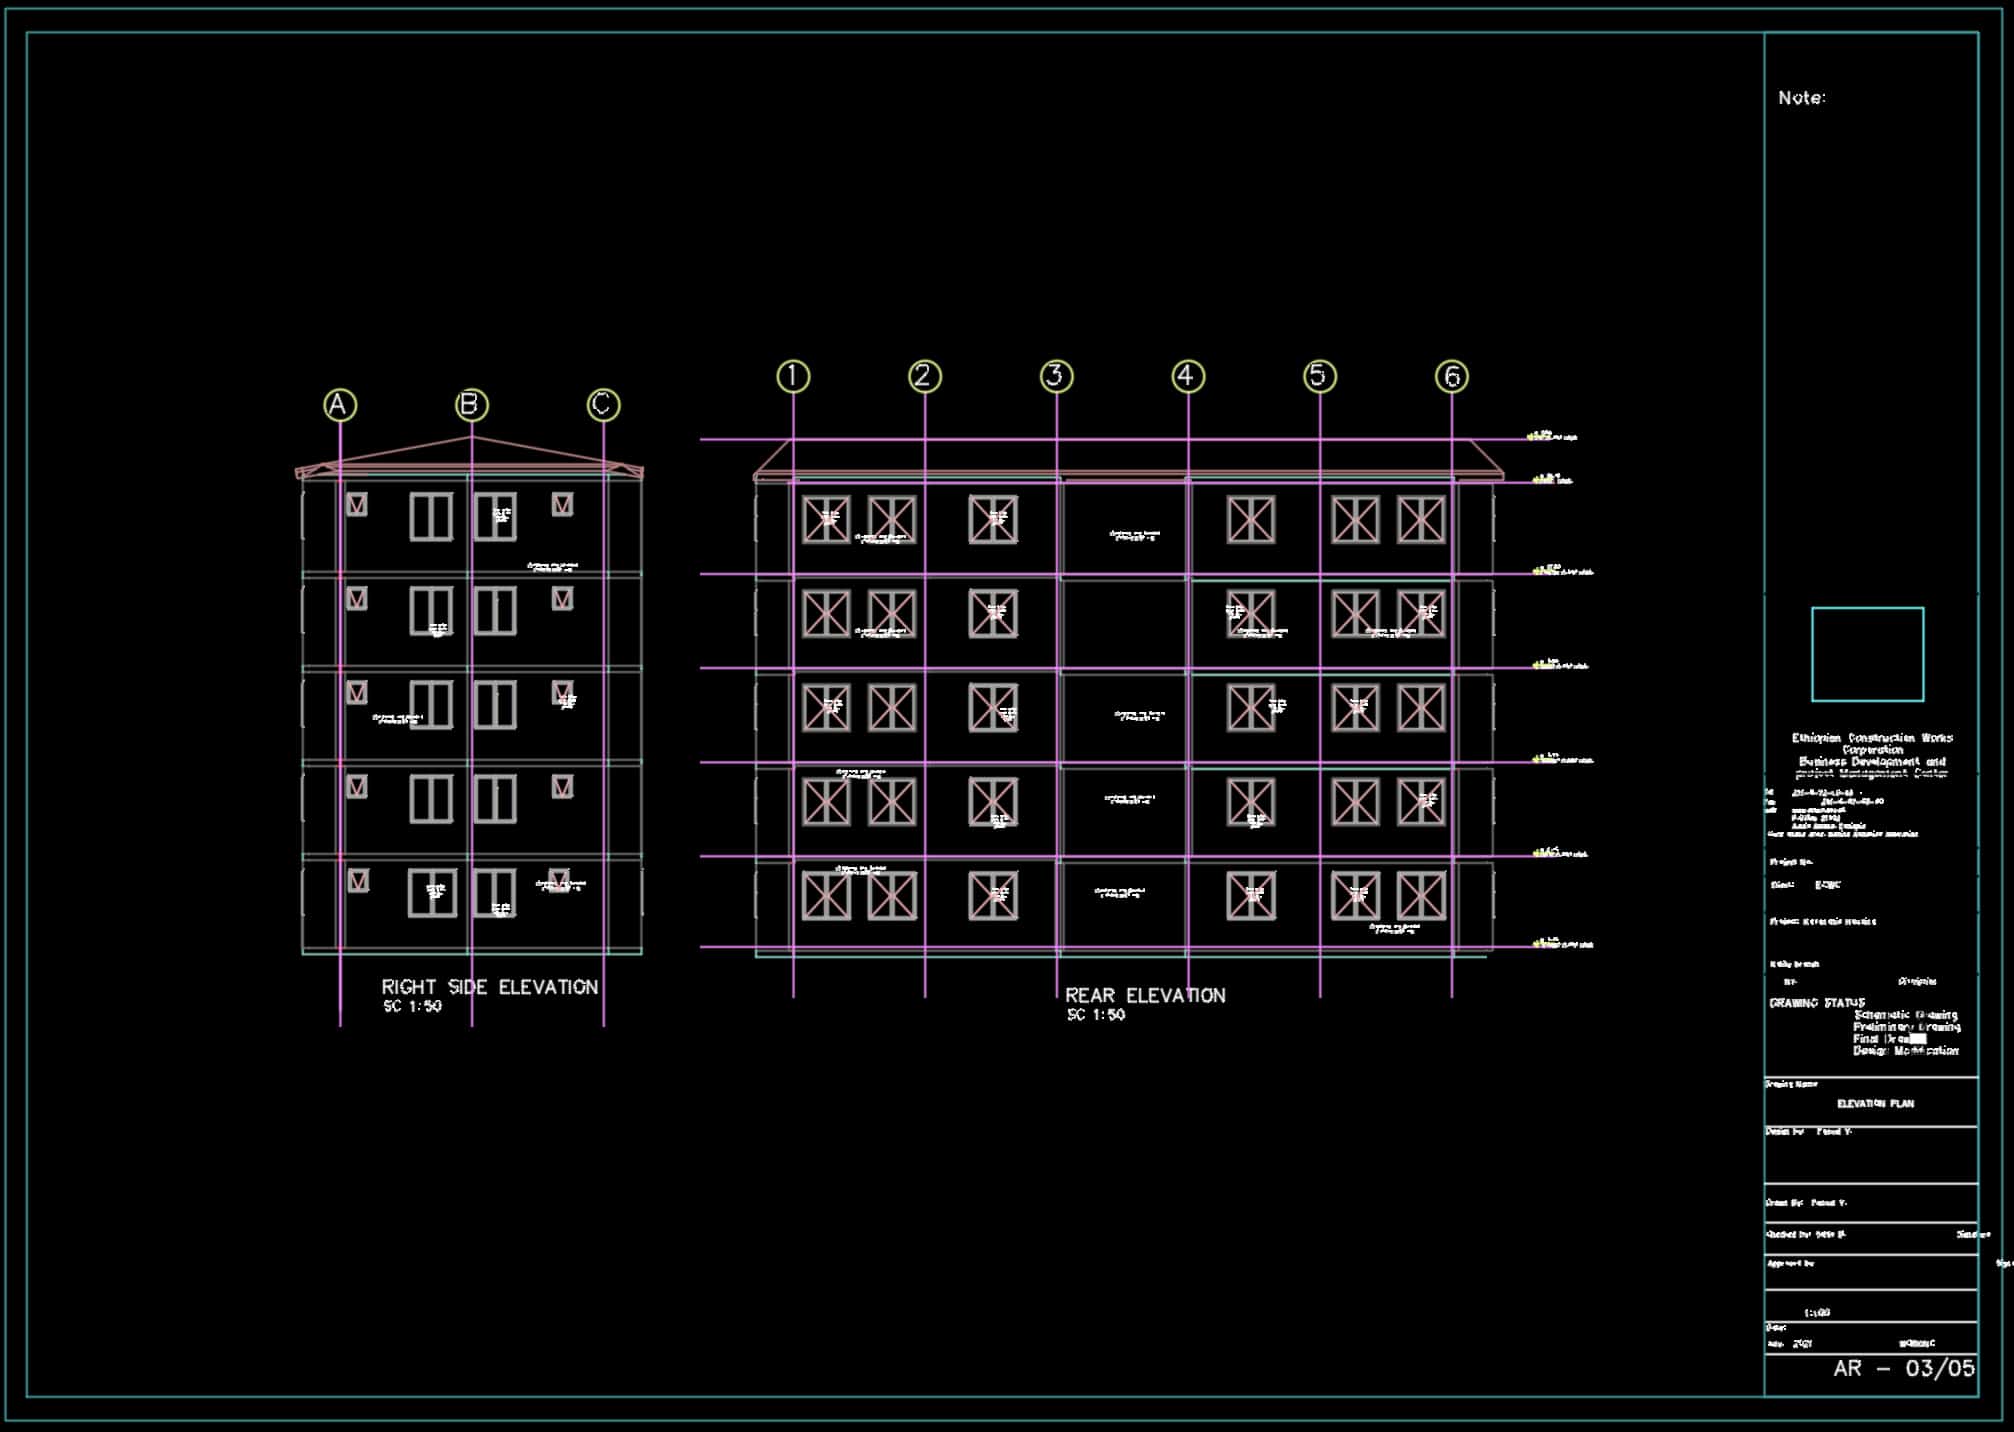Select the cyan logo placeholder box

coord(1867,654)
